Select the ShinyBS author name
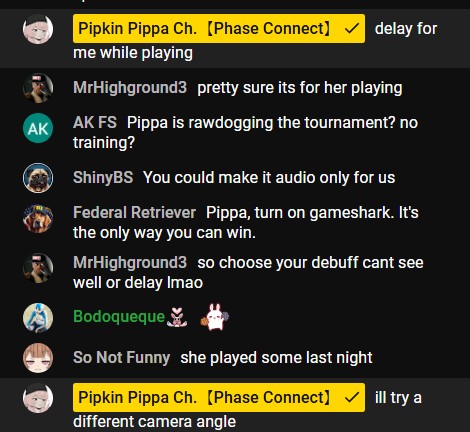Screen dimensions: 470x432 [103, 177]
